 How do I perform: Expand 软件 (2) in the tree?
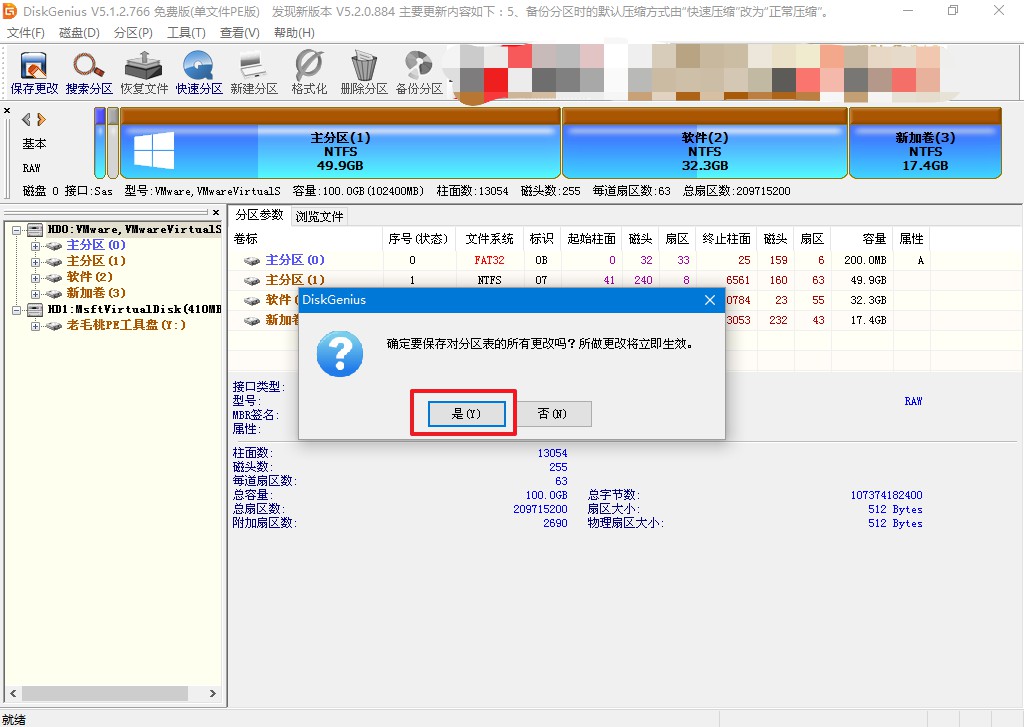(x=36, y=278)
